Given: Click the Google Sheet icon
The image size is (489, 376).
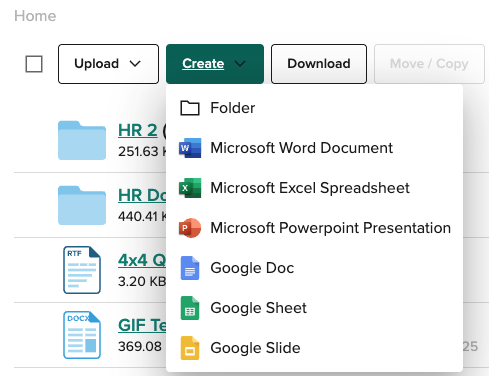Looking at the screenshot, I should (x=190, y=308).
